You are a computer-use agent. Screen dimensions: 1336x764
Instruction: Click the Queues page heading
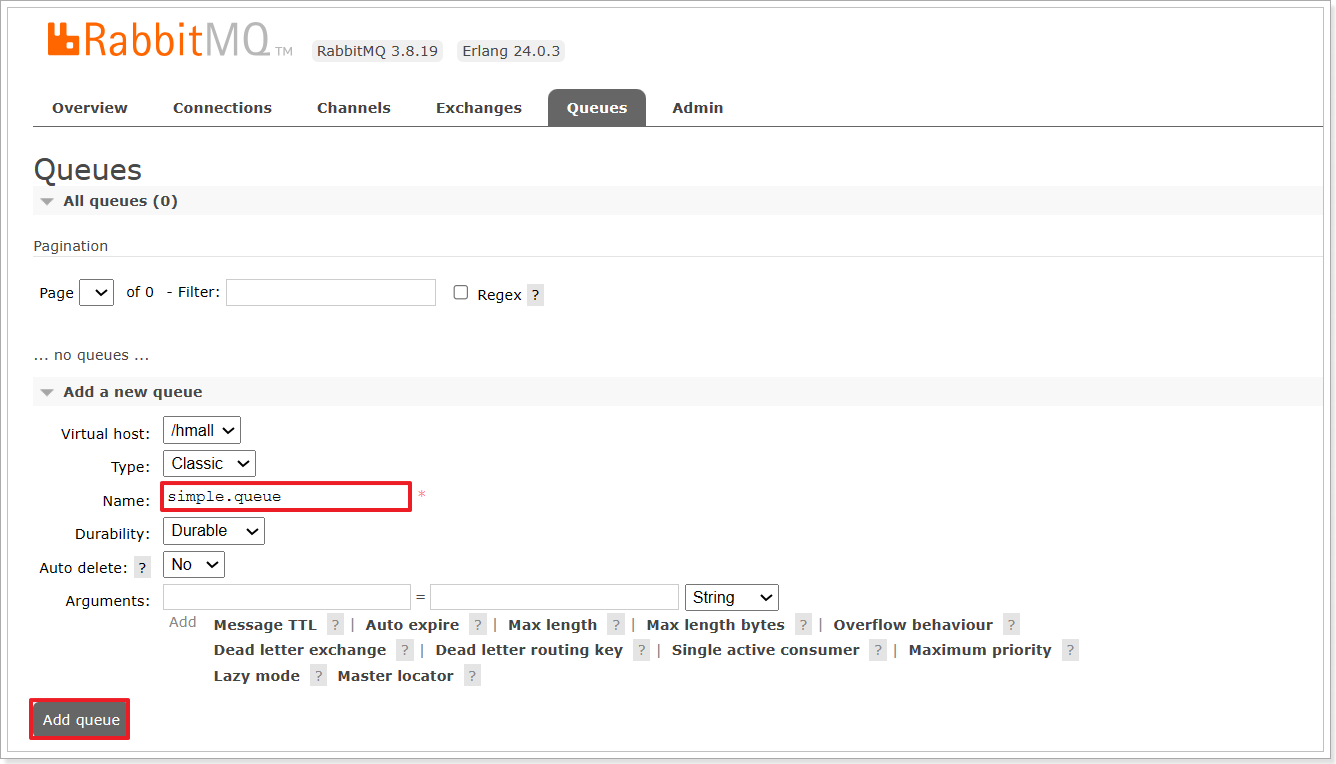pos(88,169)
